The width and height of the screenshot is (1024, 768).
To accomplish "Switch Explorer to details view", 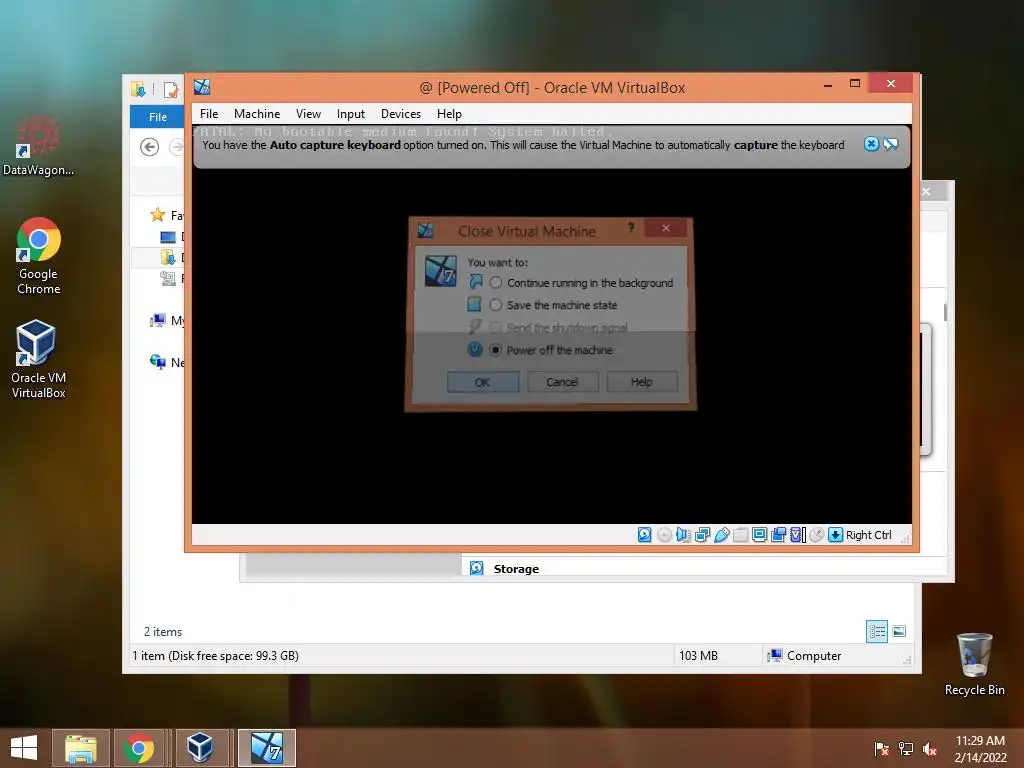I will (x=877, y=632).
